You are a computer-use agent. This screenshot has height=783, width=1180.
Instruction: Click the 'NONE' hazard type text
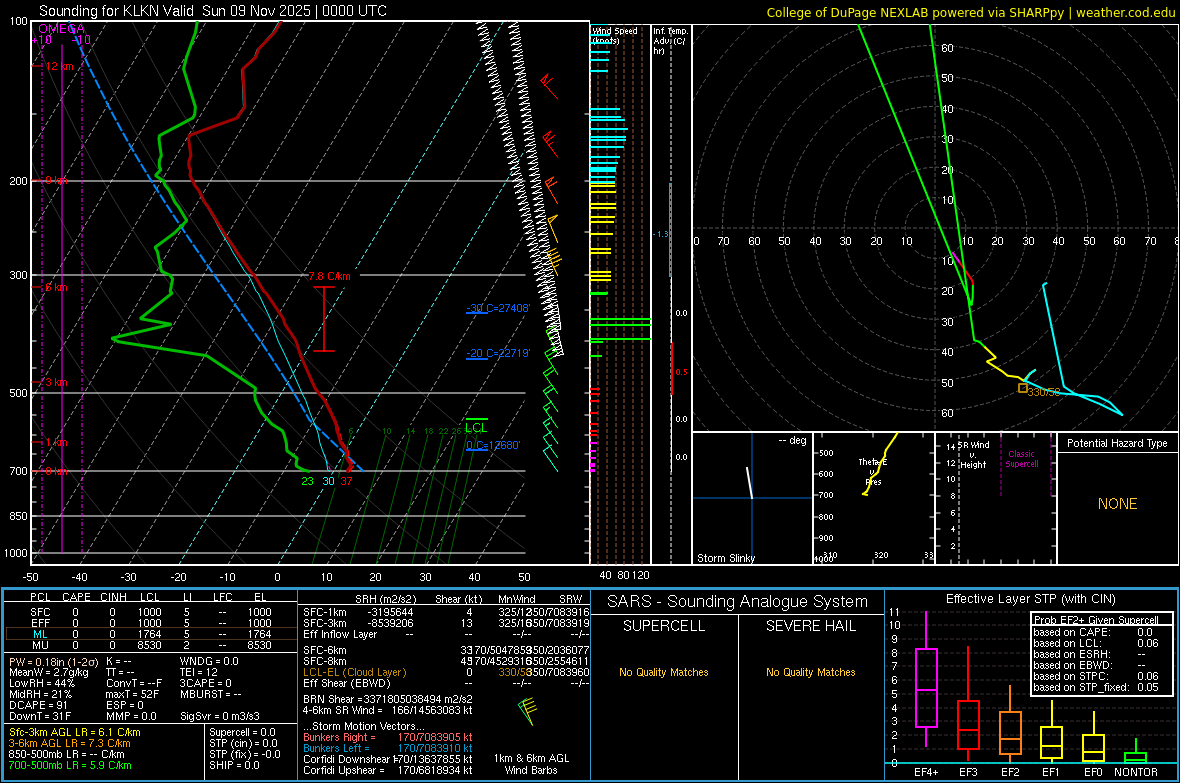1117,504
